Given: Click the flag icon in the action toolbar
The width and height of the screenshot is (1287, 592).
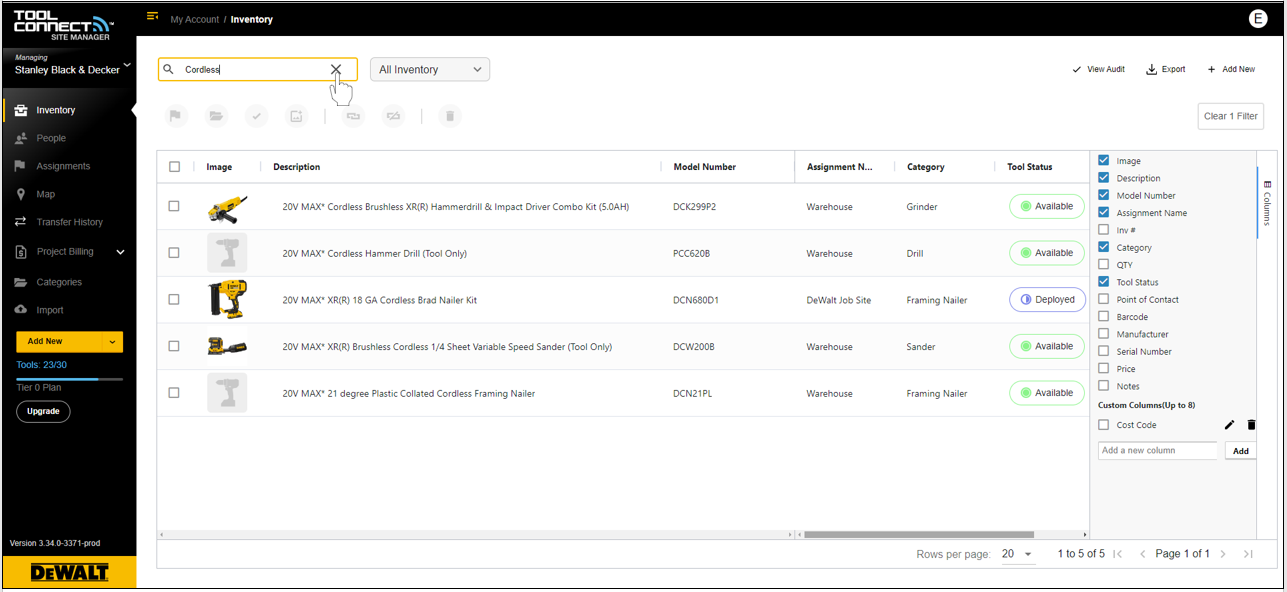Looking at the screenshot, I should [176, 116].
